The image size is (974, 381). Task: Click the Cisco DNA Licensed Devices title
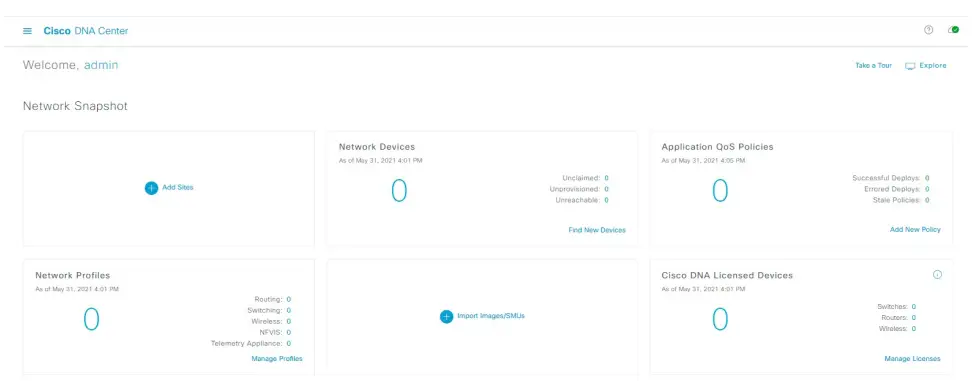click(x=727, y=275)
